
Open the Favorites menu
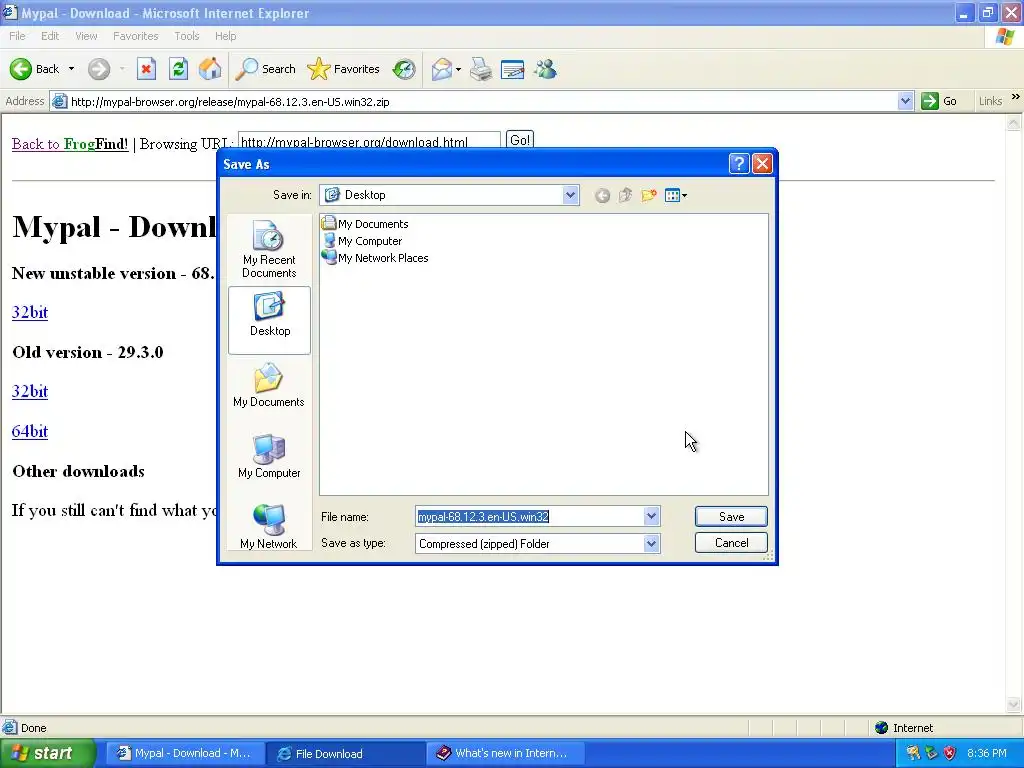coord(135,36)
